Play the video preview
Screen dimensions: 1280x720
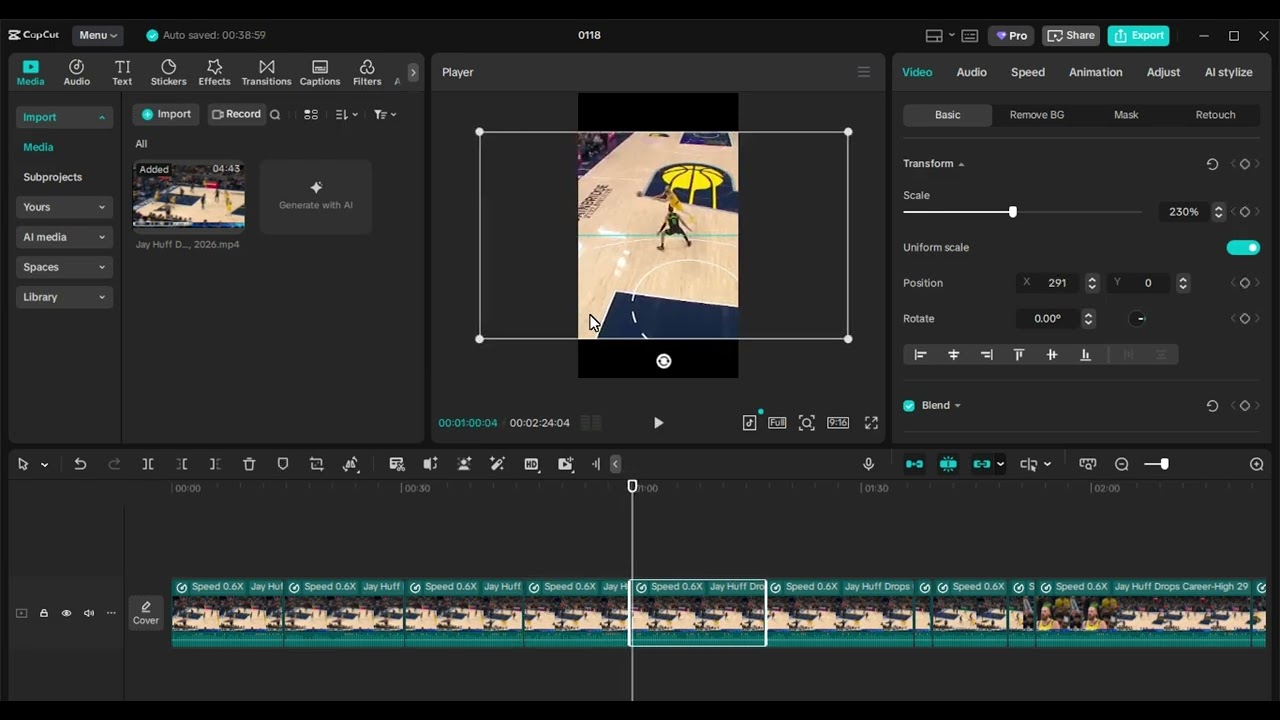pos(658,423)
